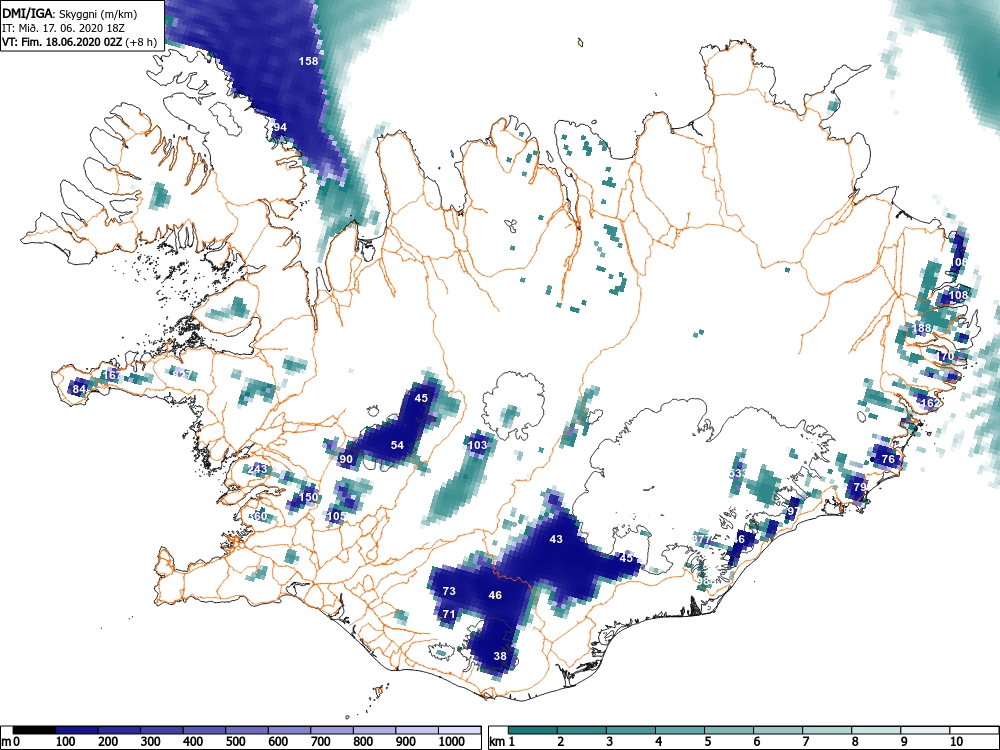This screenshot has height=750, width=1000.
Task: Select the IT initial time line
Action: (63, 28)
